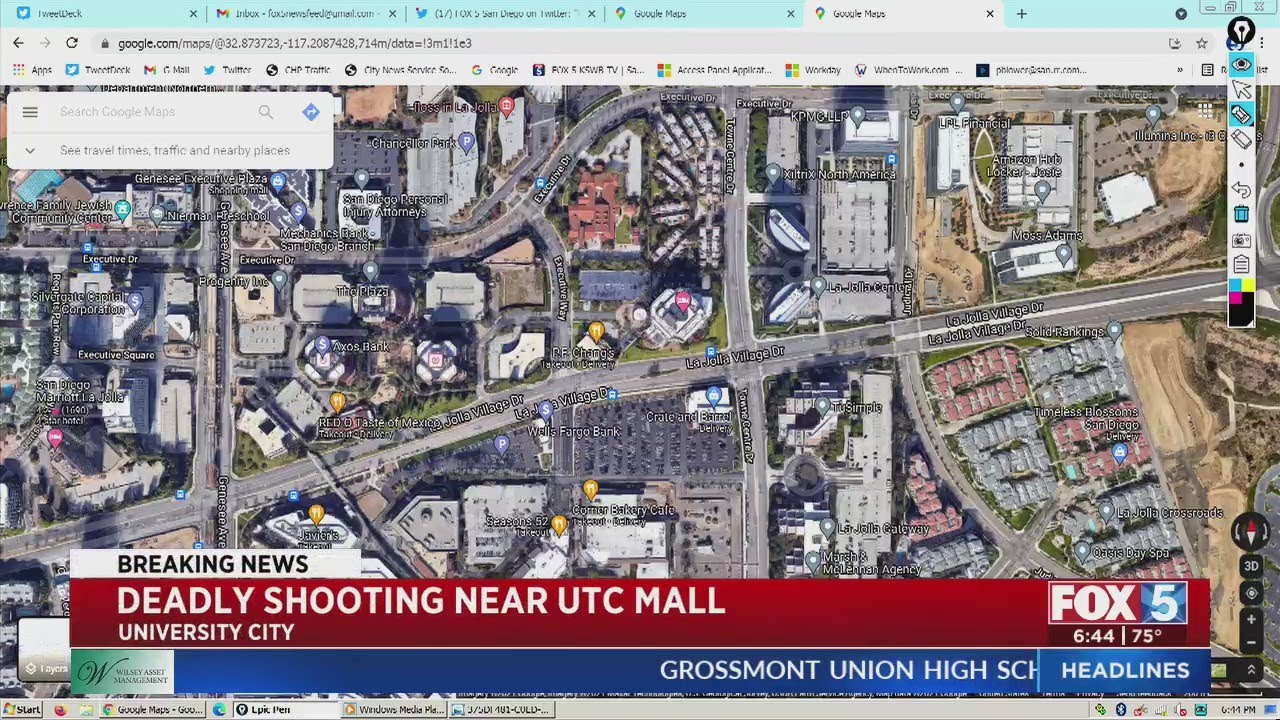This screenshot has width=1280, height=720.
Task: Bookmark this page with the star icon
Action: click(1202, 43)
